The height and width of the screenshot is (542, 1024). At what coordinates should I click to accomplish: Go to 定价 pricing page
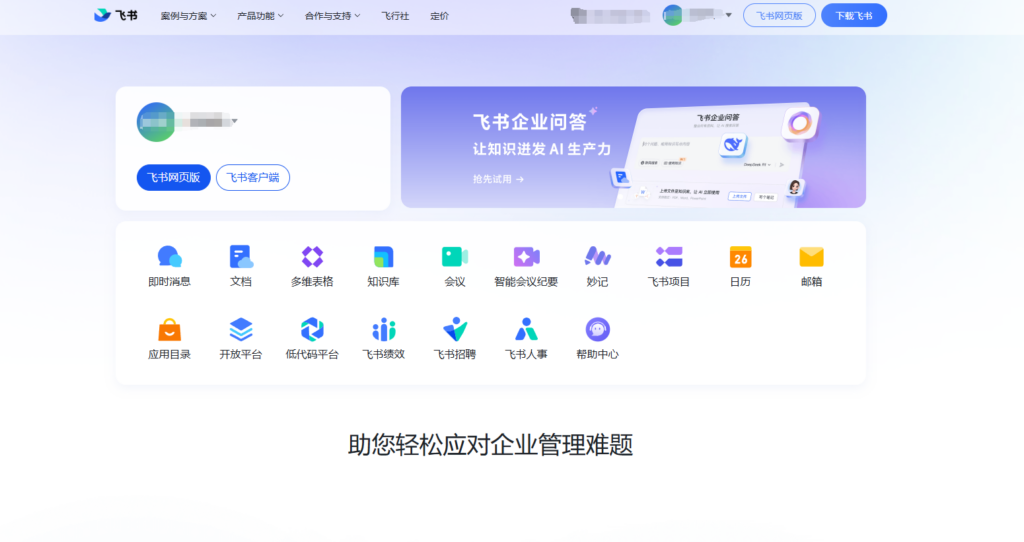(440, 16)
